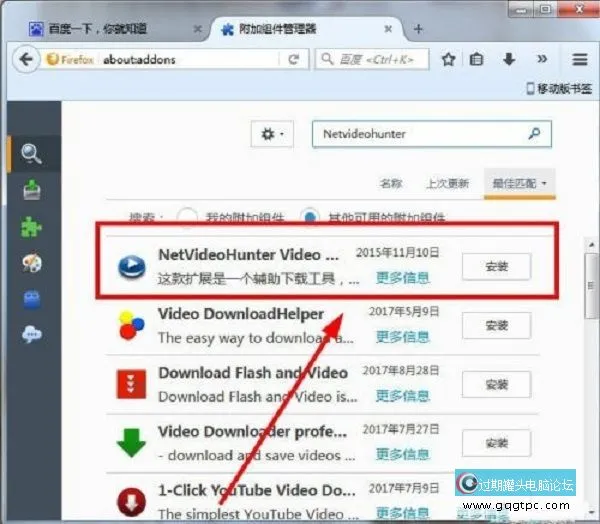Select the 我的附加组件 radio button
The image size is (600, 524).
coord(187,217)
